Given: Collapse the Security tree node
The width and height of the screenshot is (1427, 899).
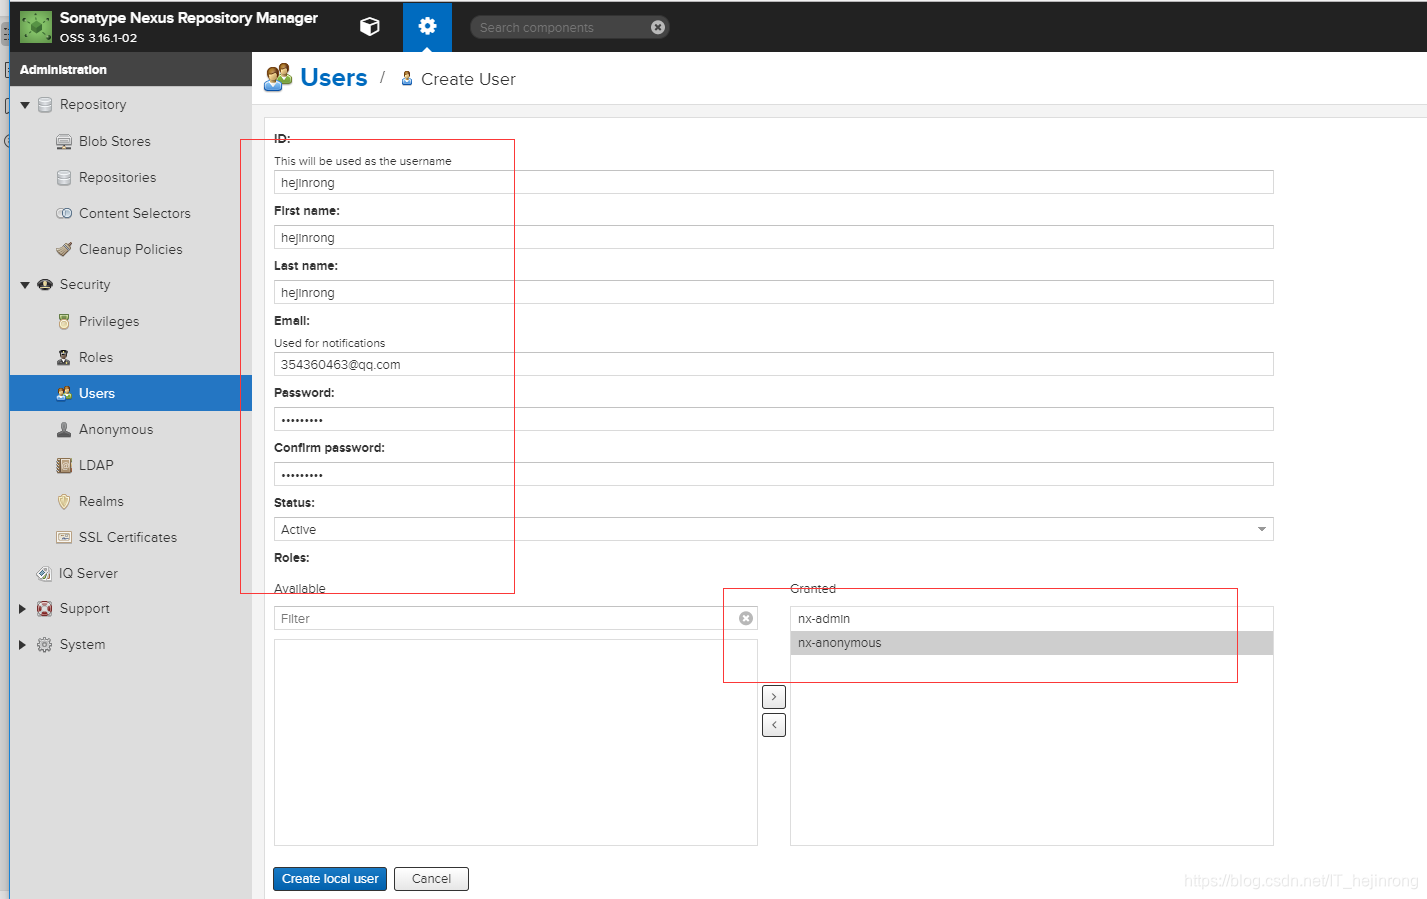Looking at the screenshot, I should click(x=25, y=285).
